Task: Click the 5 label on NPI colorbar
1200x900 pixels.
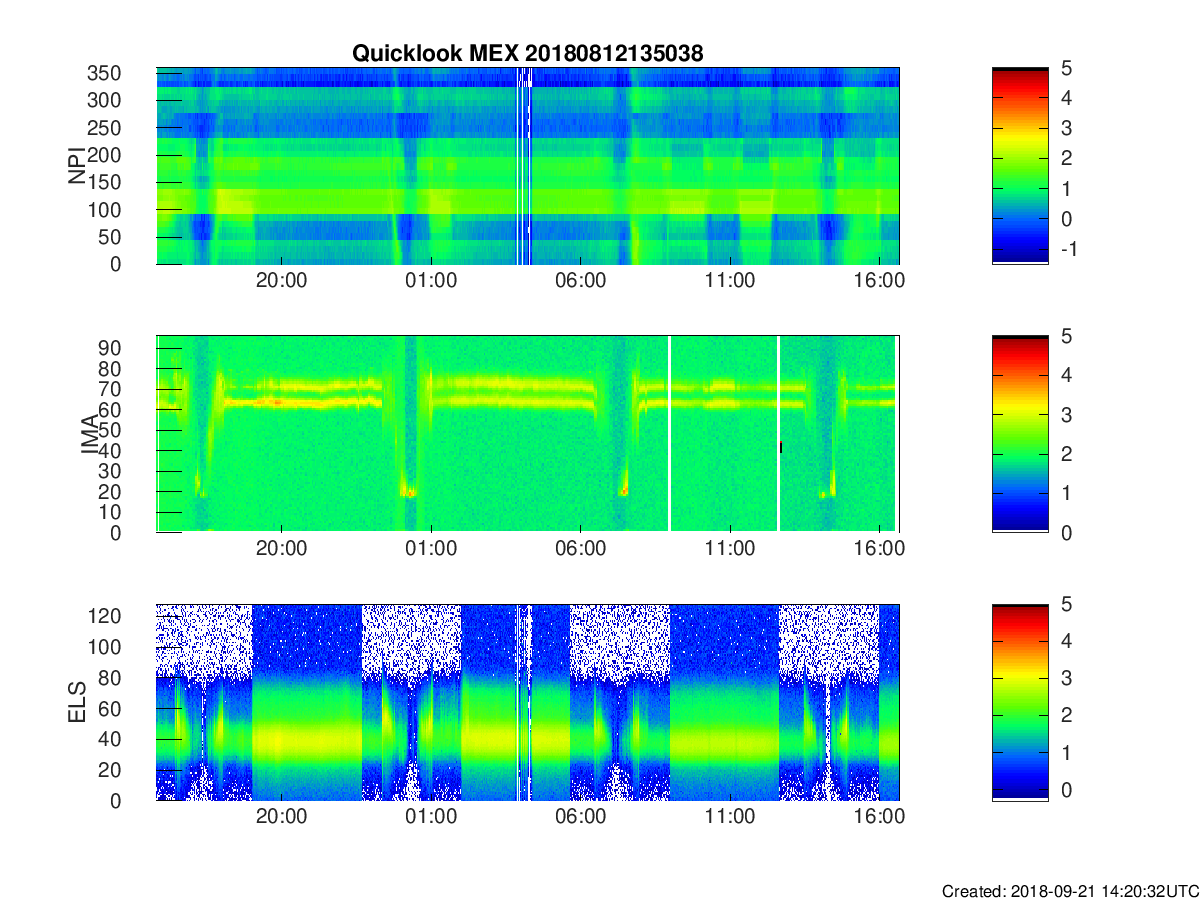Action: tap(1066, 68)
